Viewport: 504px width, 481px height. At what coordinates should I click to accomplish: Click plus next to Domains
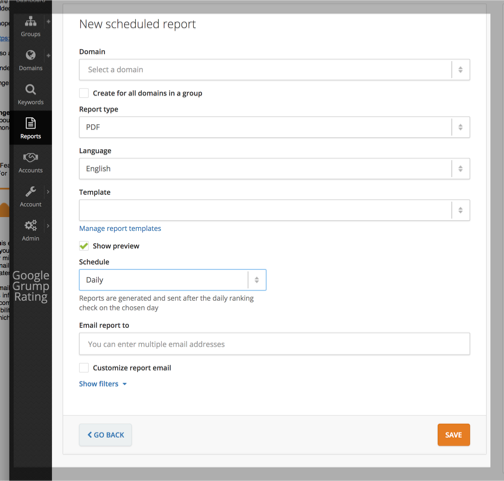pos(48,55)
